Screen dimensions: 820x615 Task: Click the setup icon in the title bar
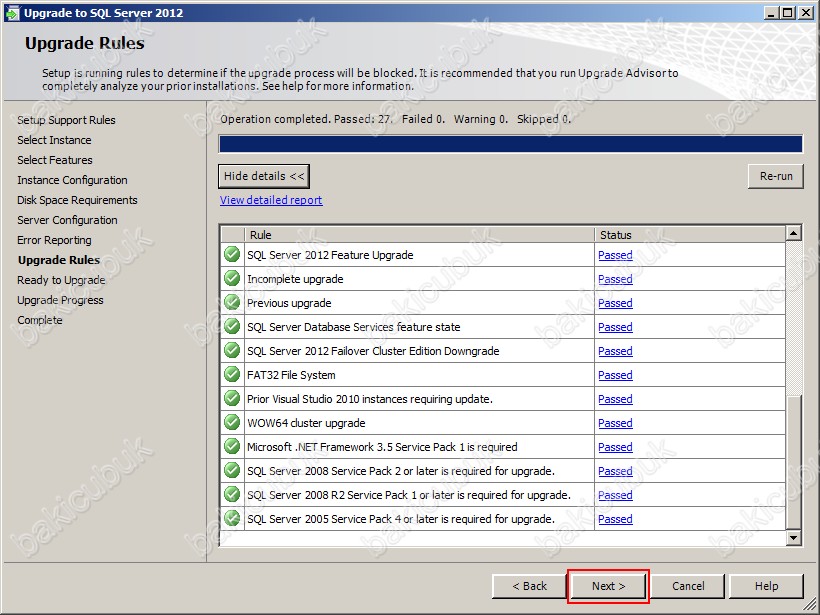(12, 13)
